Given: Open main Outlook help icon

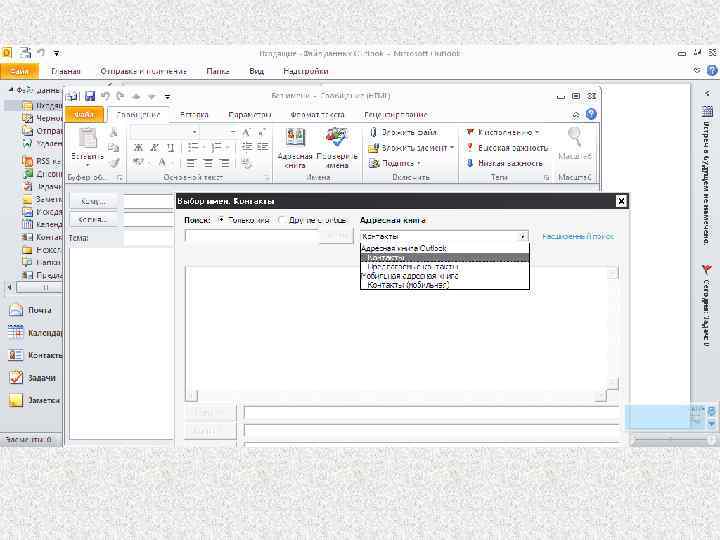Looking at the screenshot, I should (712, 71).
